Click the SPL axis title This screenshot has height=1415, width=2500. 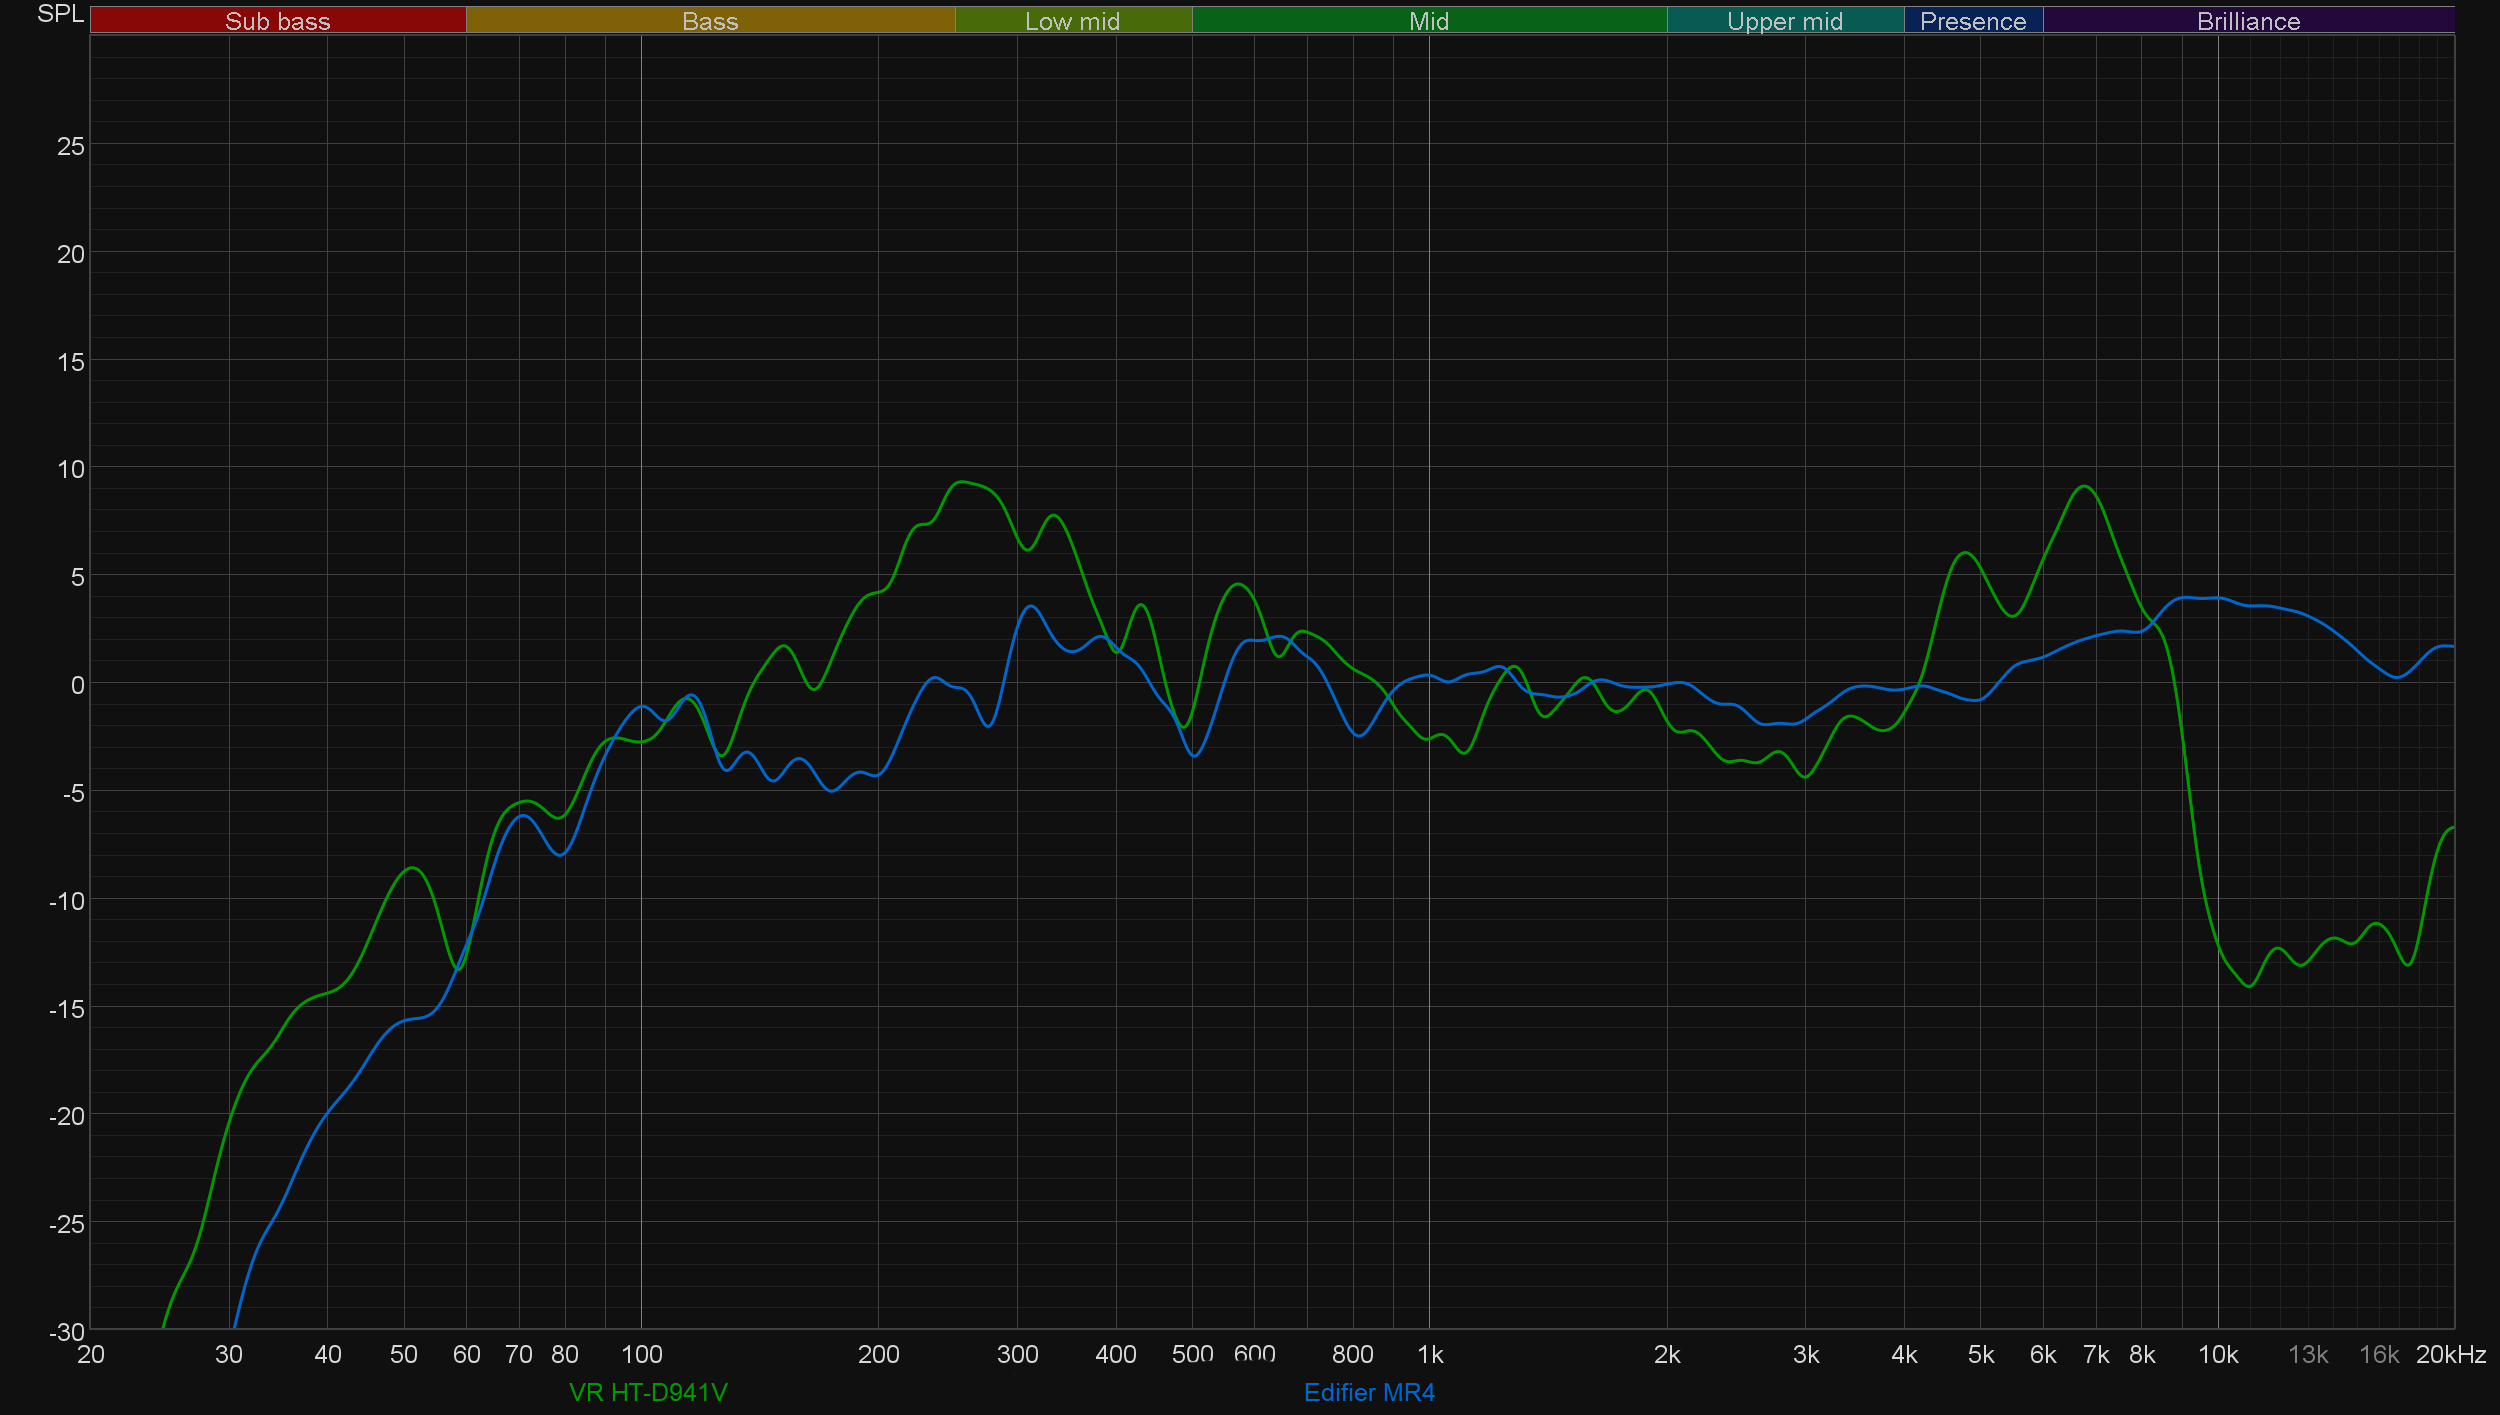[60, 14]
